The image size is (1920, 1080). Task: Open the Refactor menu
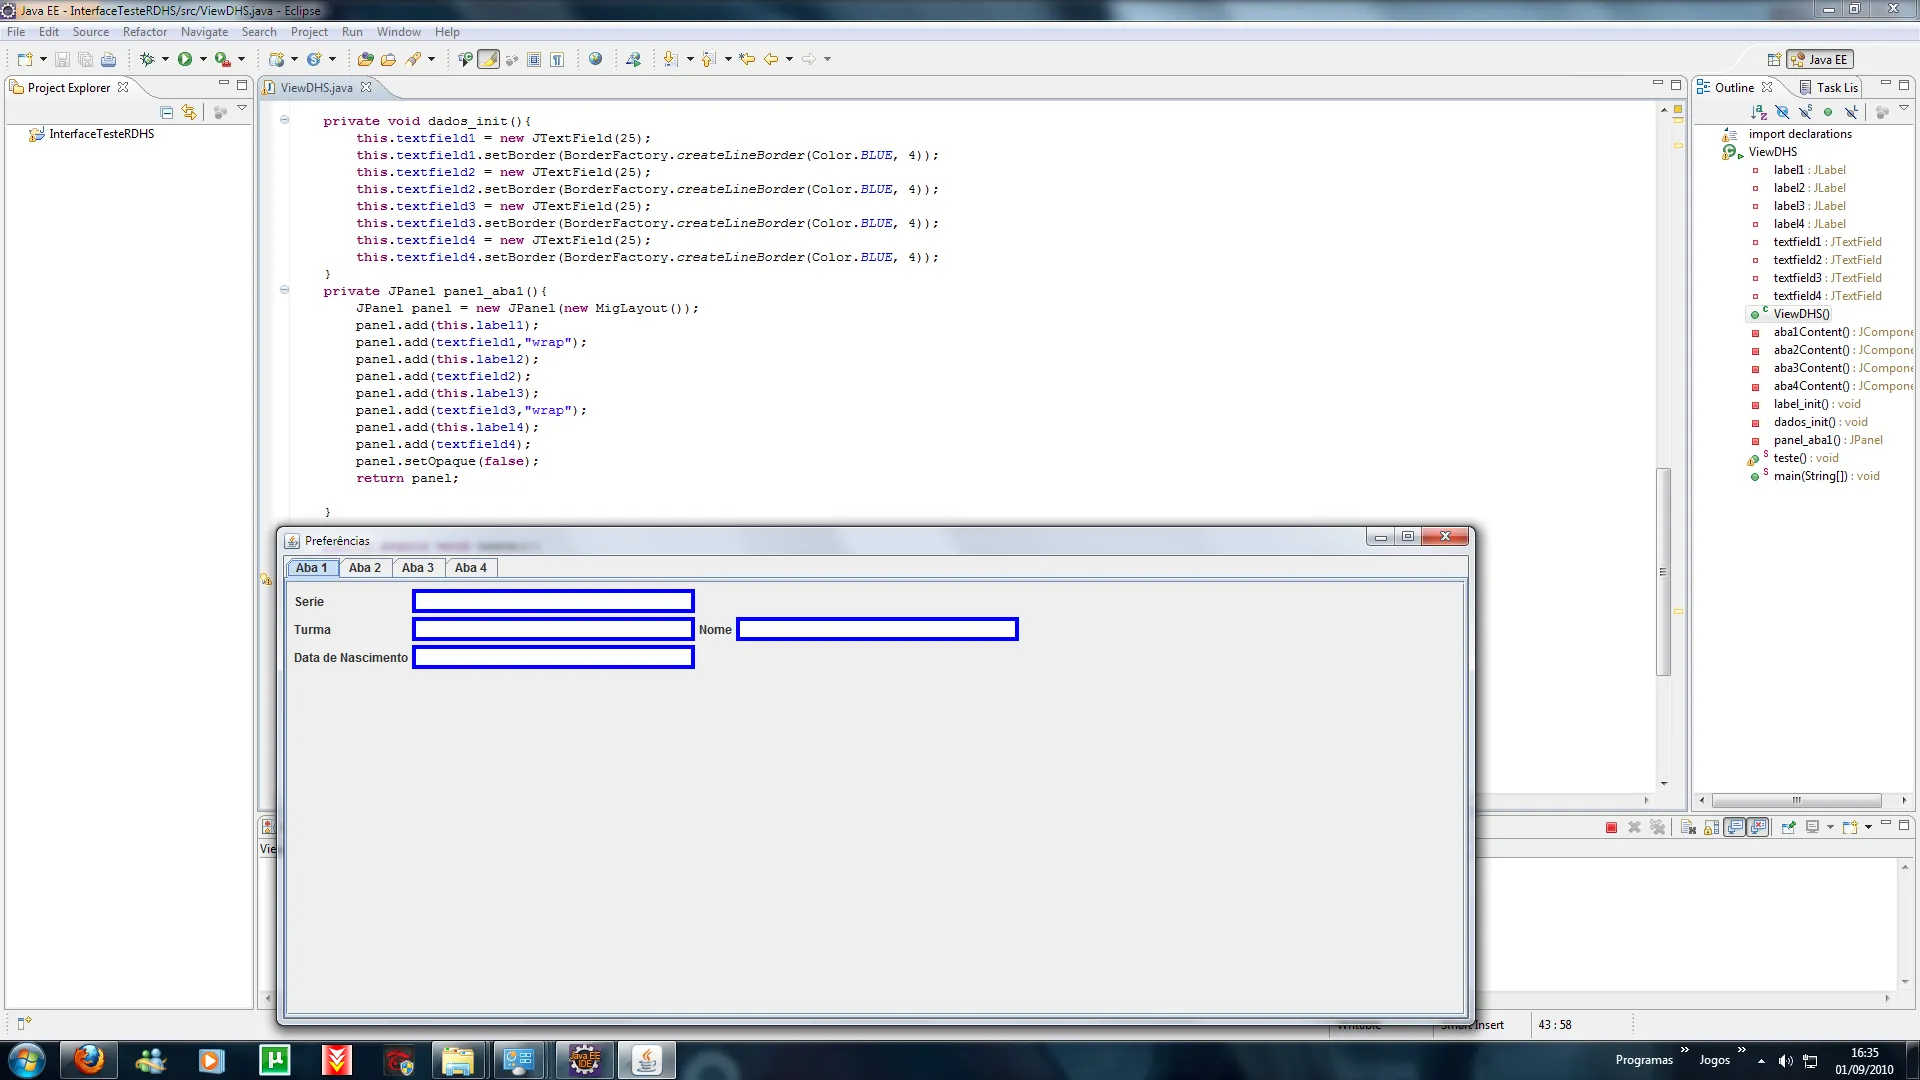click(144, 32)
